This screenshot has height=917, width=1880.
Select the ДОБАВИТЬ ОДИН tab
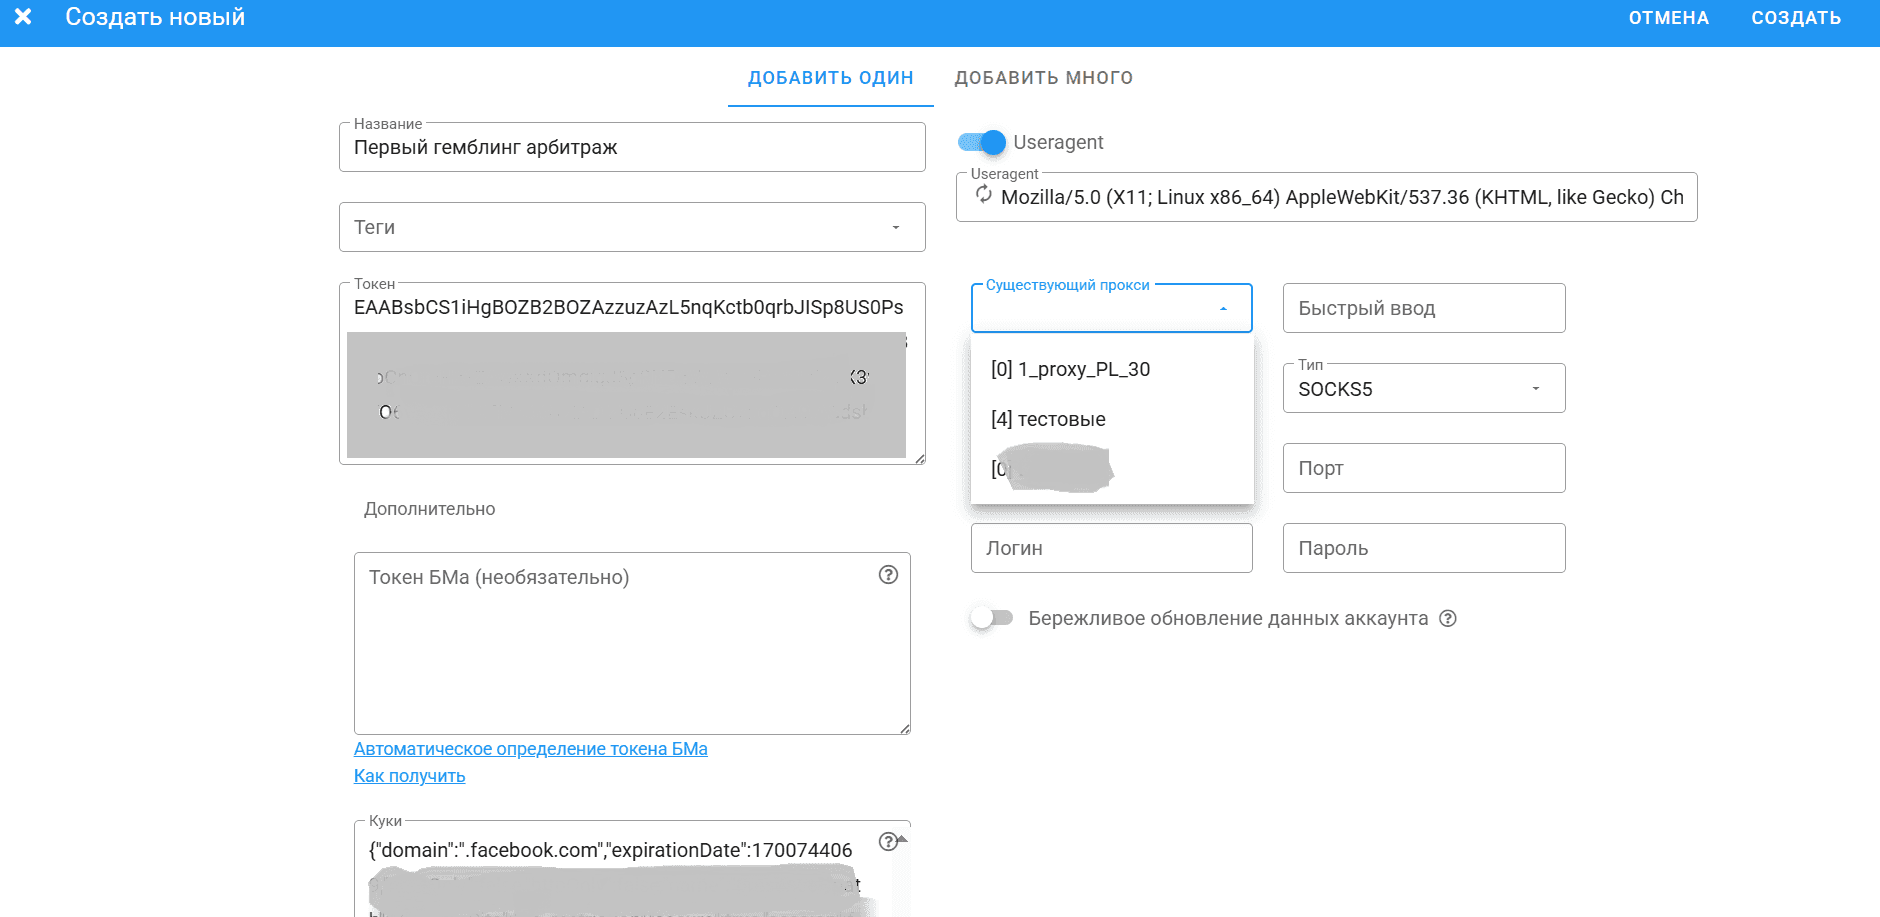point(830,78)
